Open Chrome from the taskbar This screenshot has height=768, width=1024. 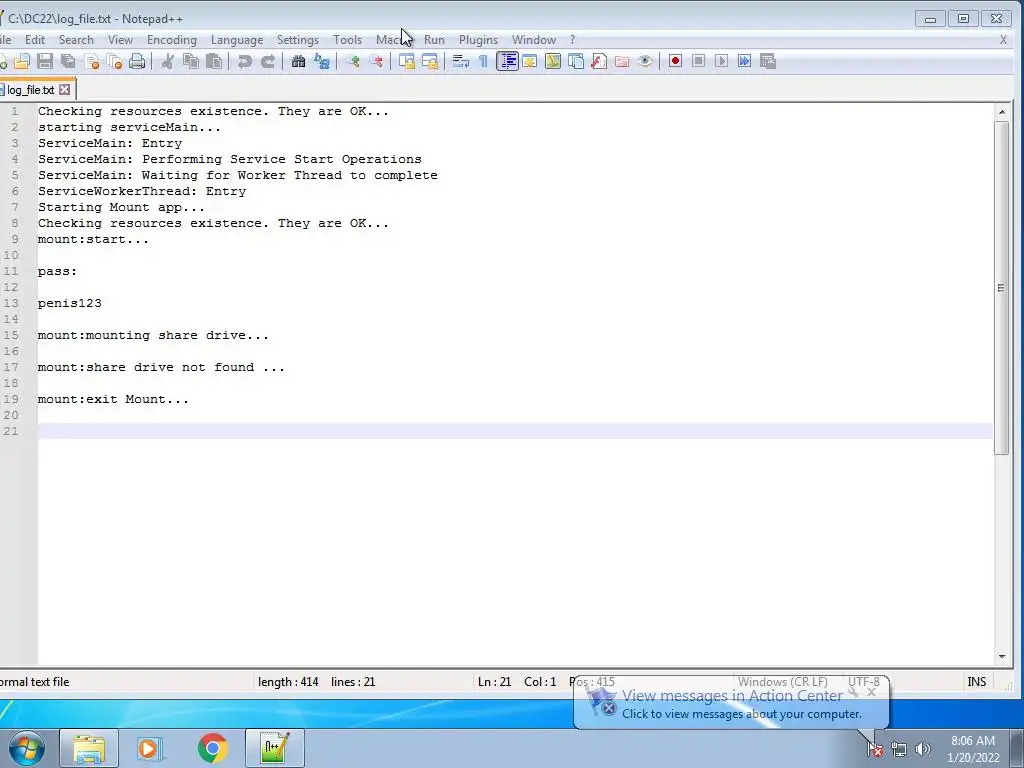click(x=212, y=748)
